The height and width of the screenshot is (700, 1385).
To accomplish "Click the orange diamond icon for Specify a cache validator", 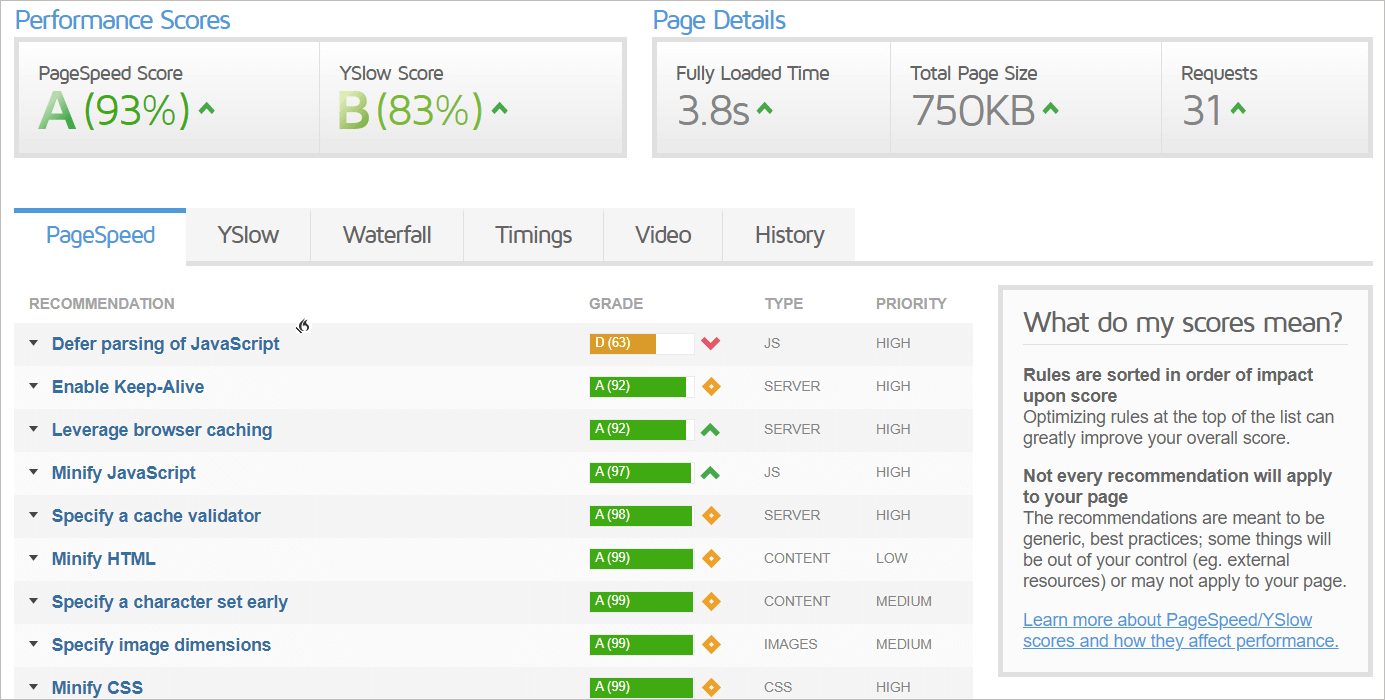I will point(711,516).
